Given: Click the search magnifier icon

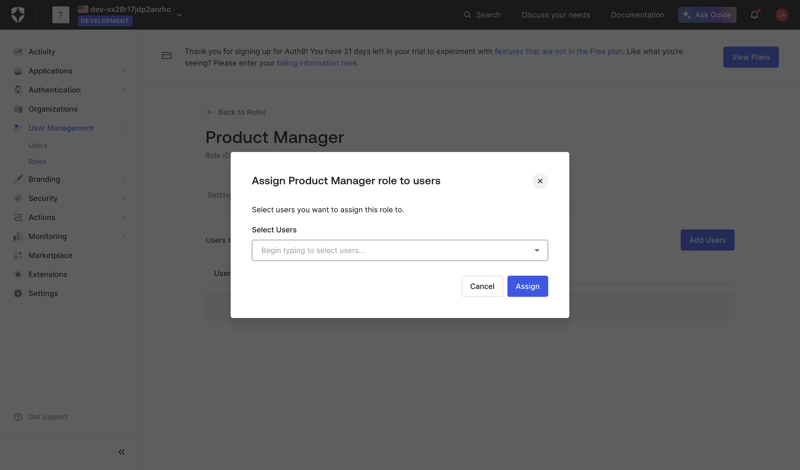Looking at the screenshot, I should tap(467, 15).
